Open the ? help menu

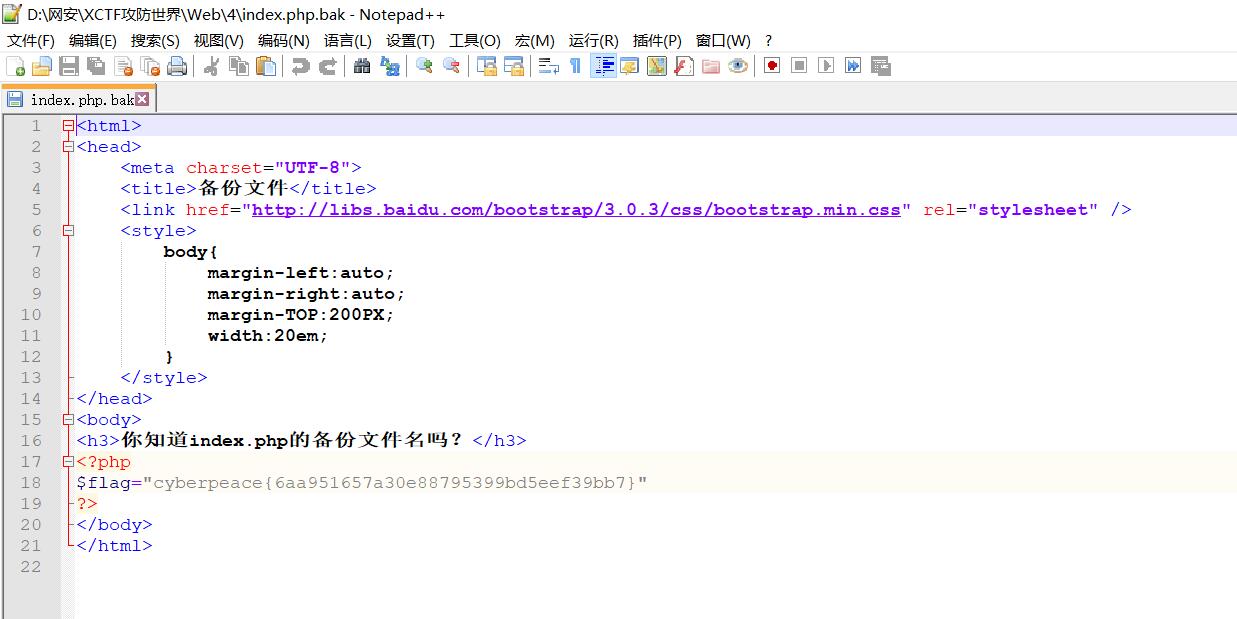[768, 40]
